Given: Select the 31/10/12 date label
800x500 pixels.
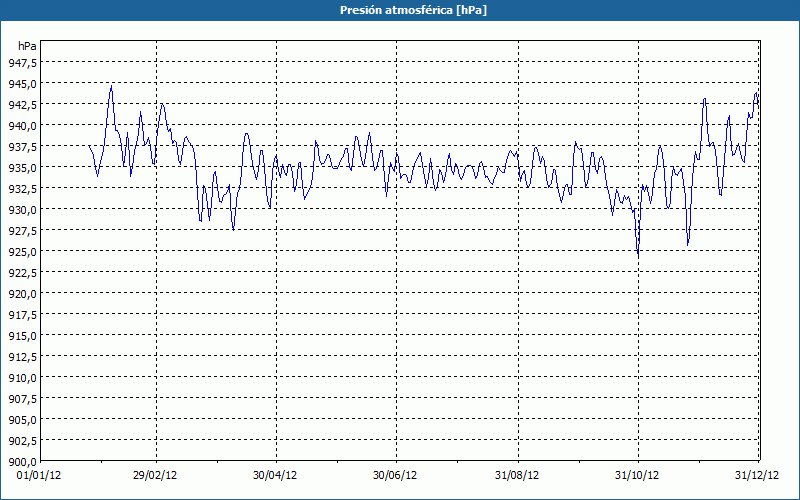Looking at the screenshot, I should click(637, 476).
